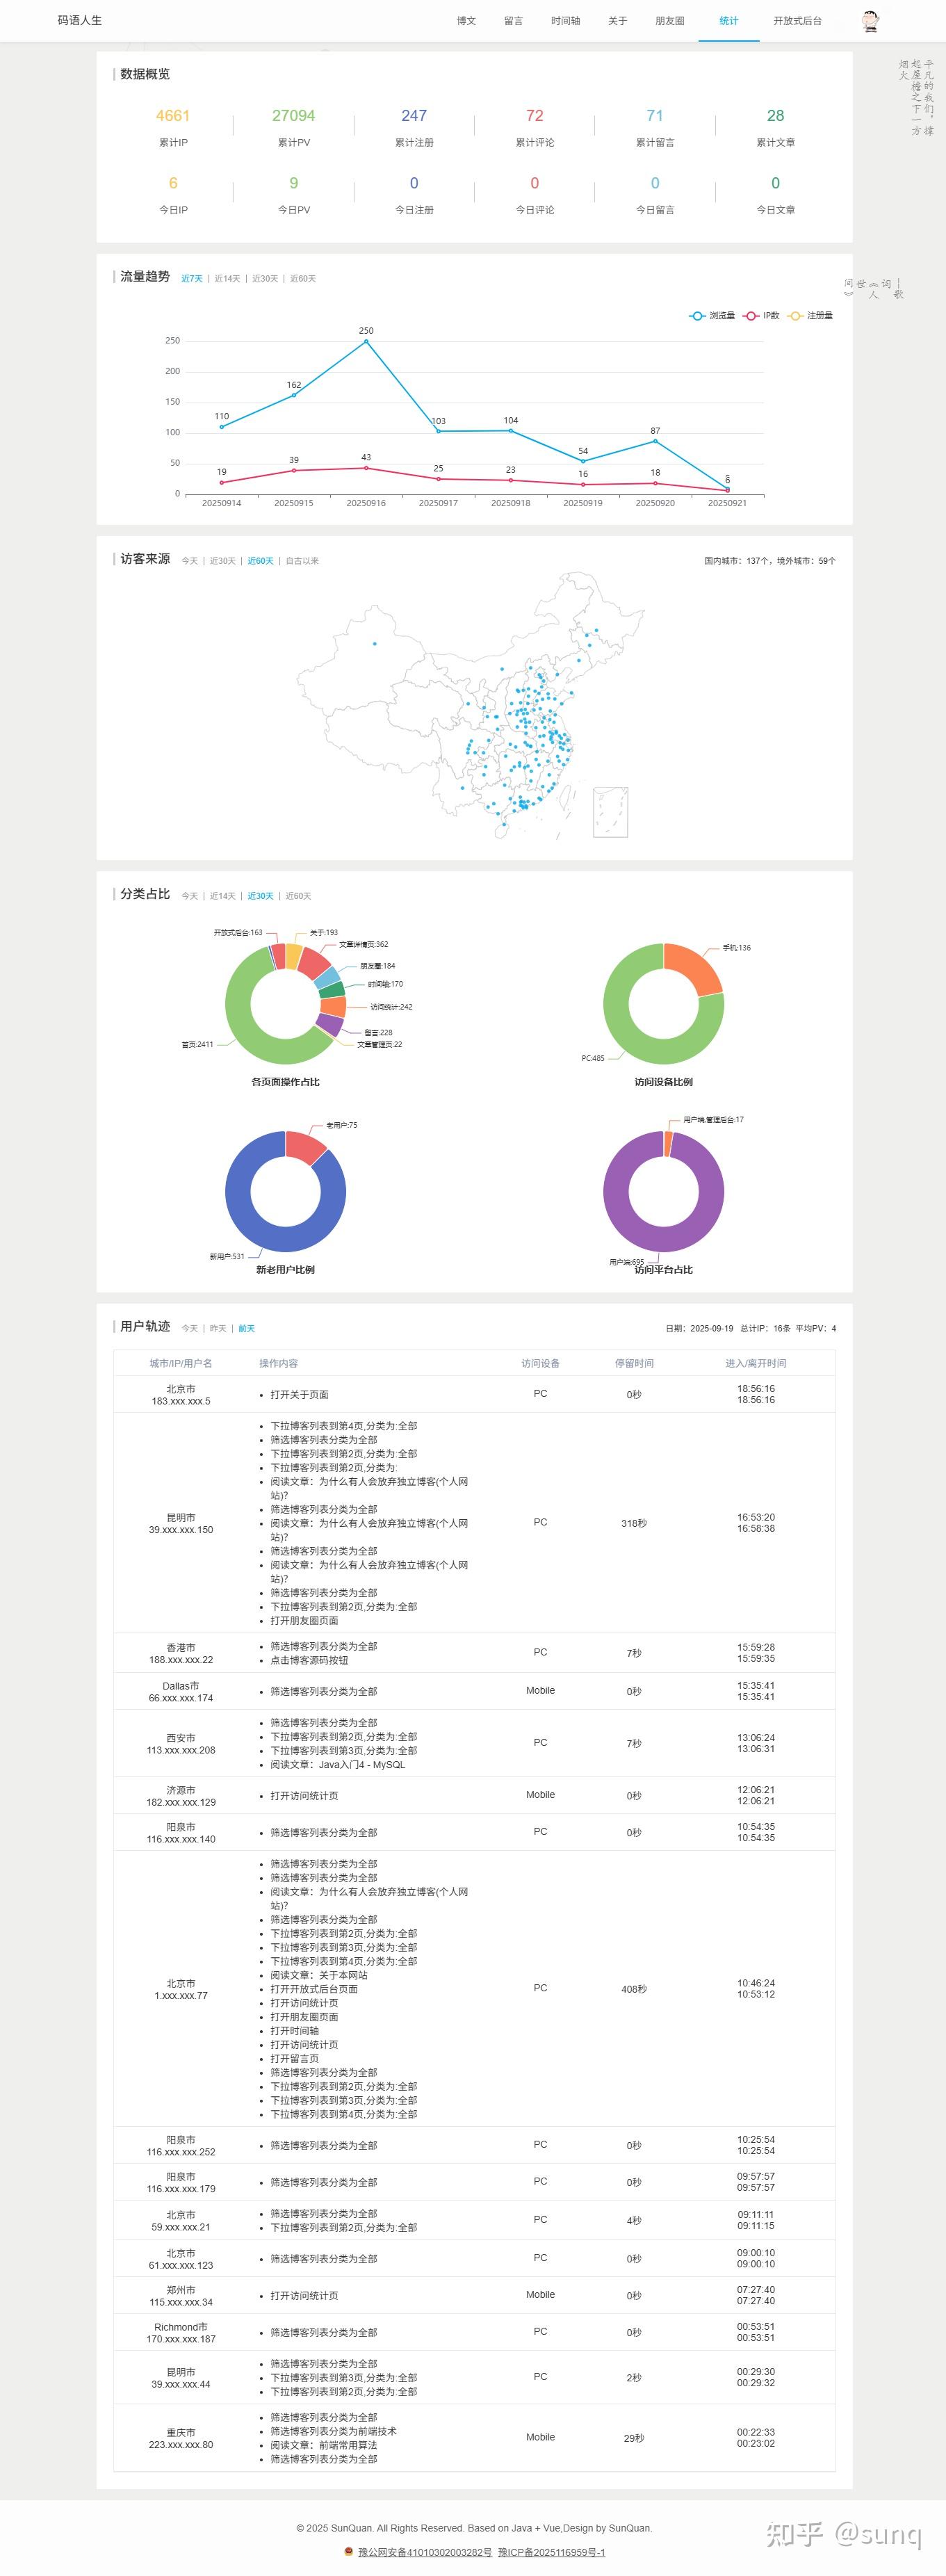
Task: Toggle the 注册量 legend series
Action: point(810,316)
